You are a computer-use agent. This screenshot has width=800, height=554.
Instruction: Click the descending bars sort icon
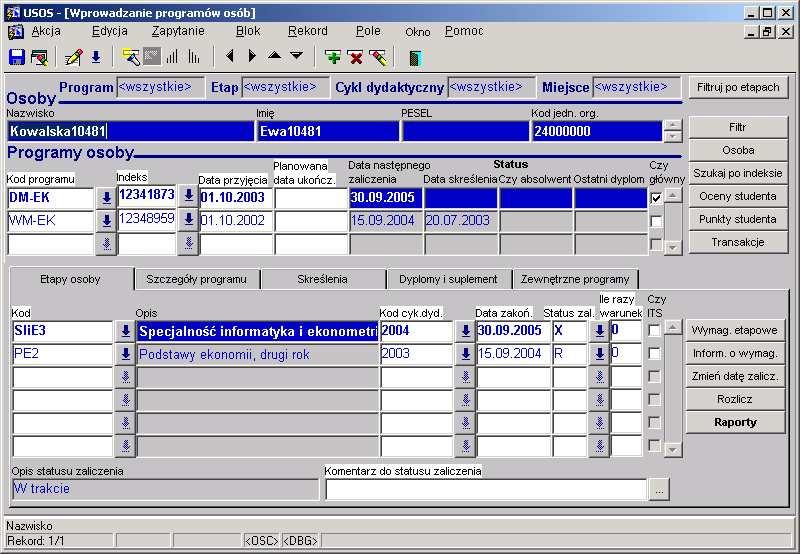(194, 56)
